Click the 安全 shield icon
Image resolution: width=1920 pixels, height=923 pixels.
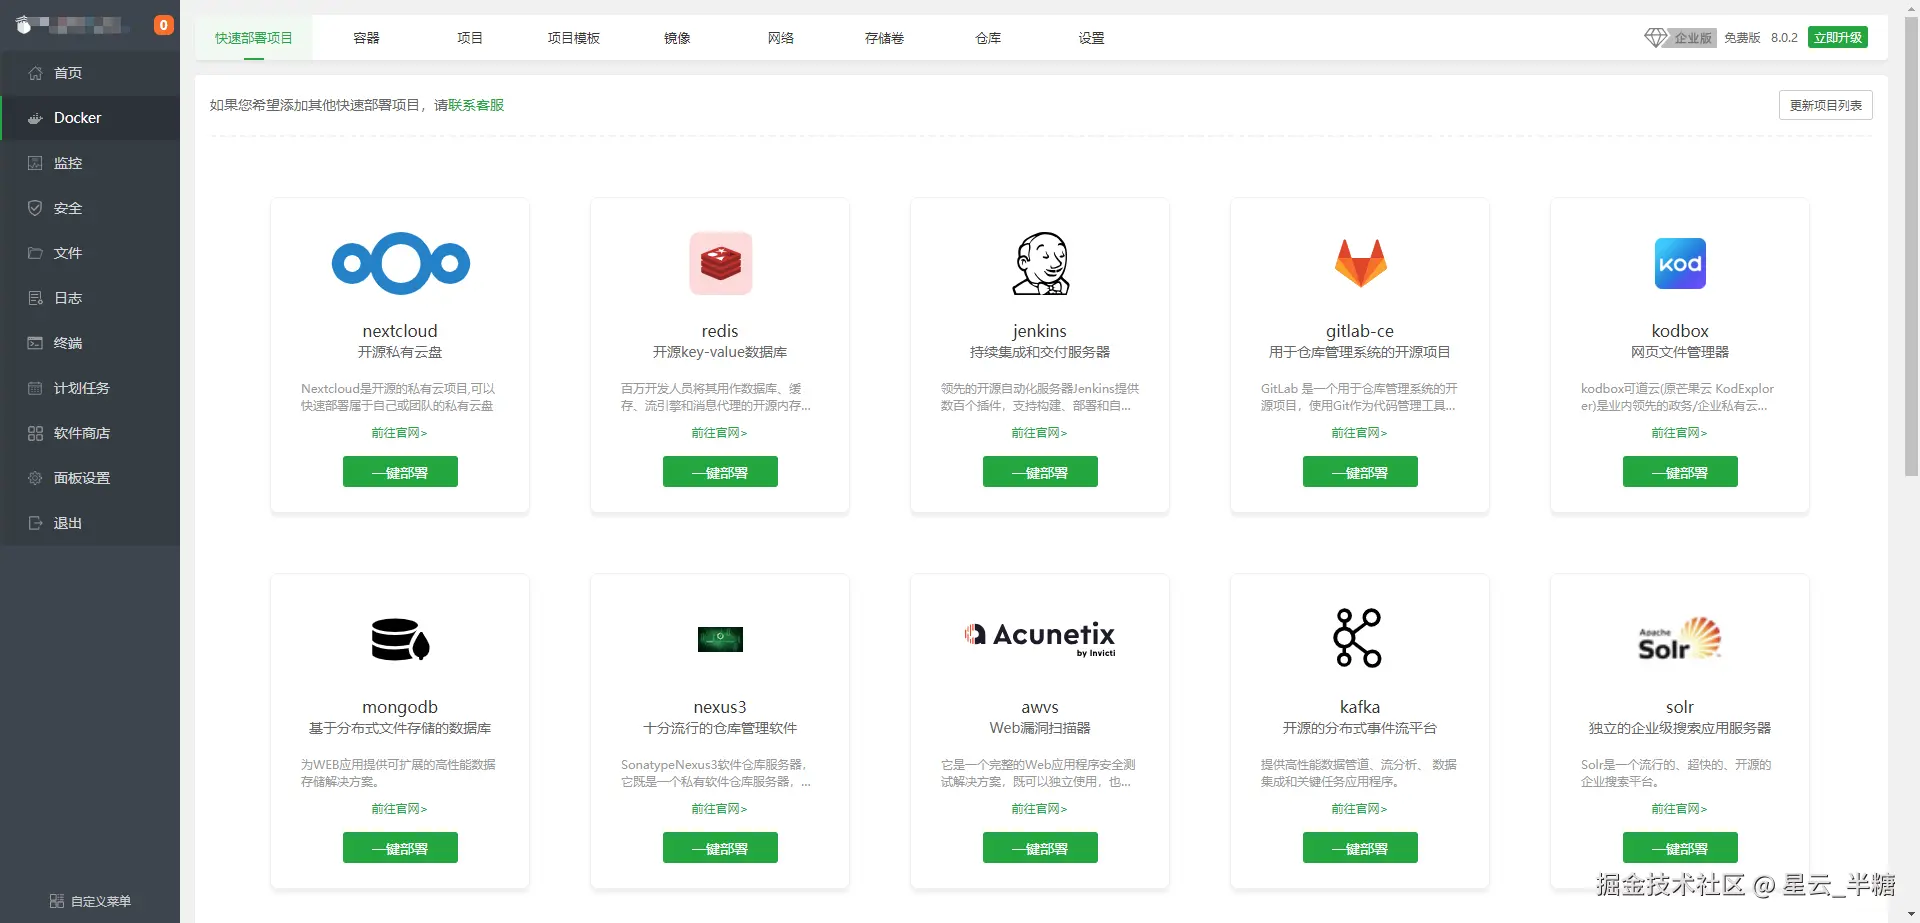[35, 208]
